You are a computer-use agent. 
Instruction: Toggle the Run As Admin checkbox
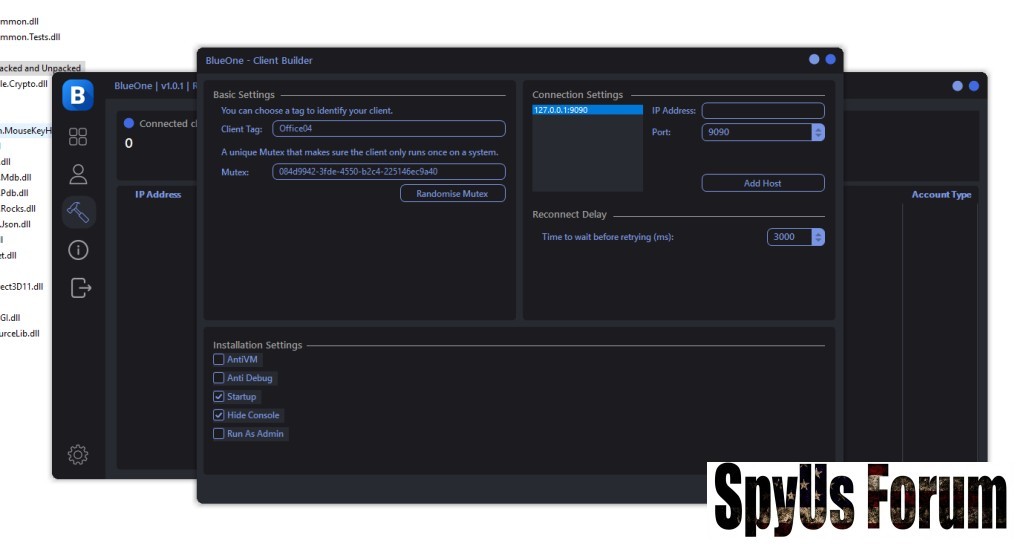point(219,434)
